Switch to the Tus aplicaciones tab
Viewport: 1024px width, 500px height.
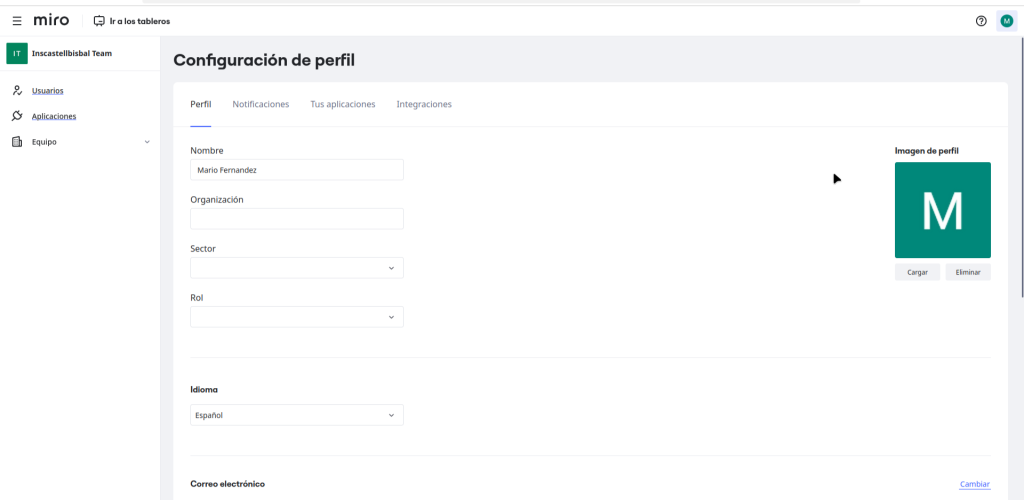click(x=342, y=104)
